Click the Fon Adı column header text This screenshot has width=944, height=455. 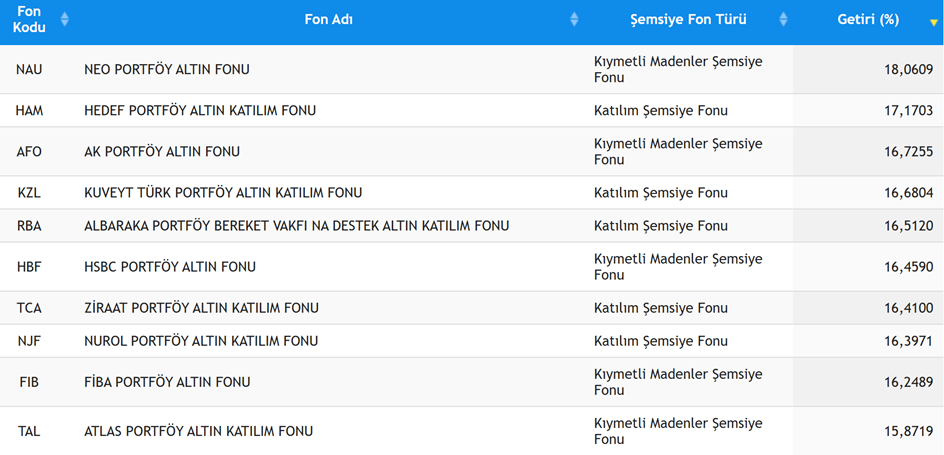[328, 19]
